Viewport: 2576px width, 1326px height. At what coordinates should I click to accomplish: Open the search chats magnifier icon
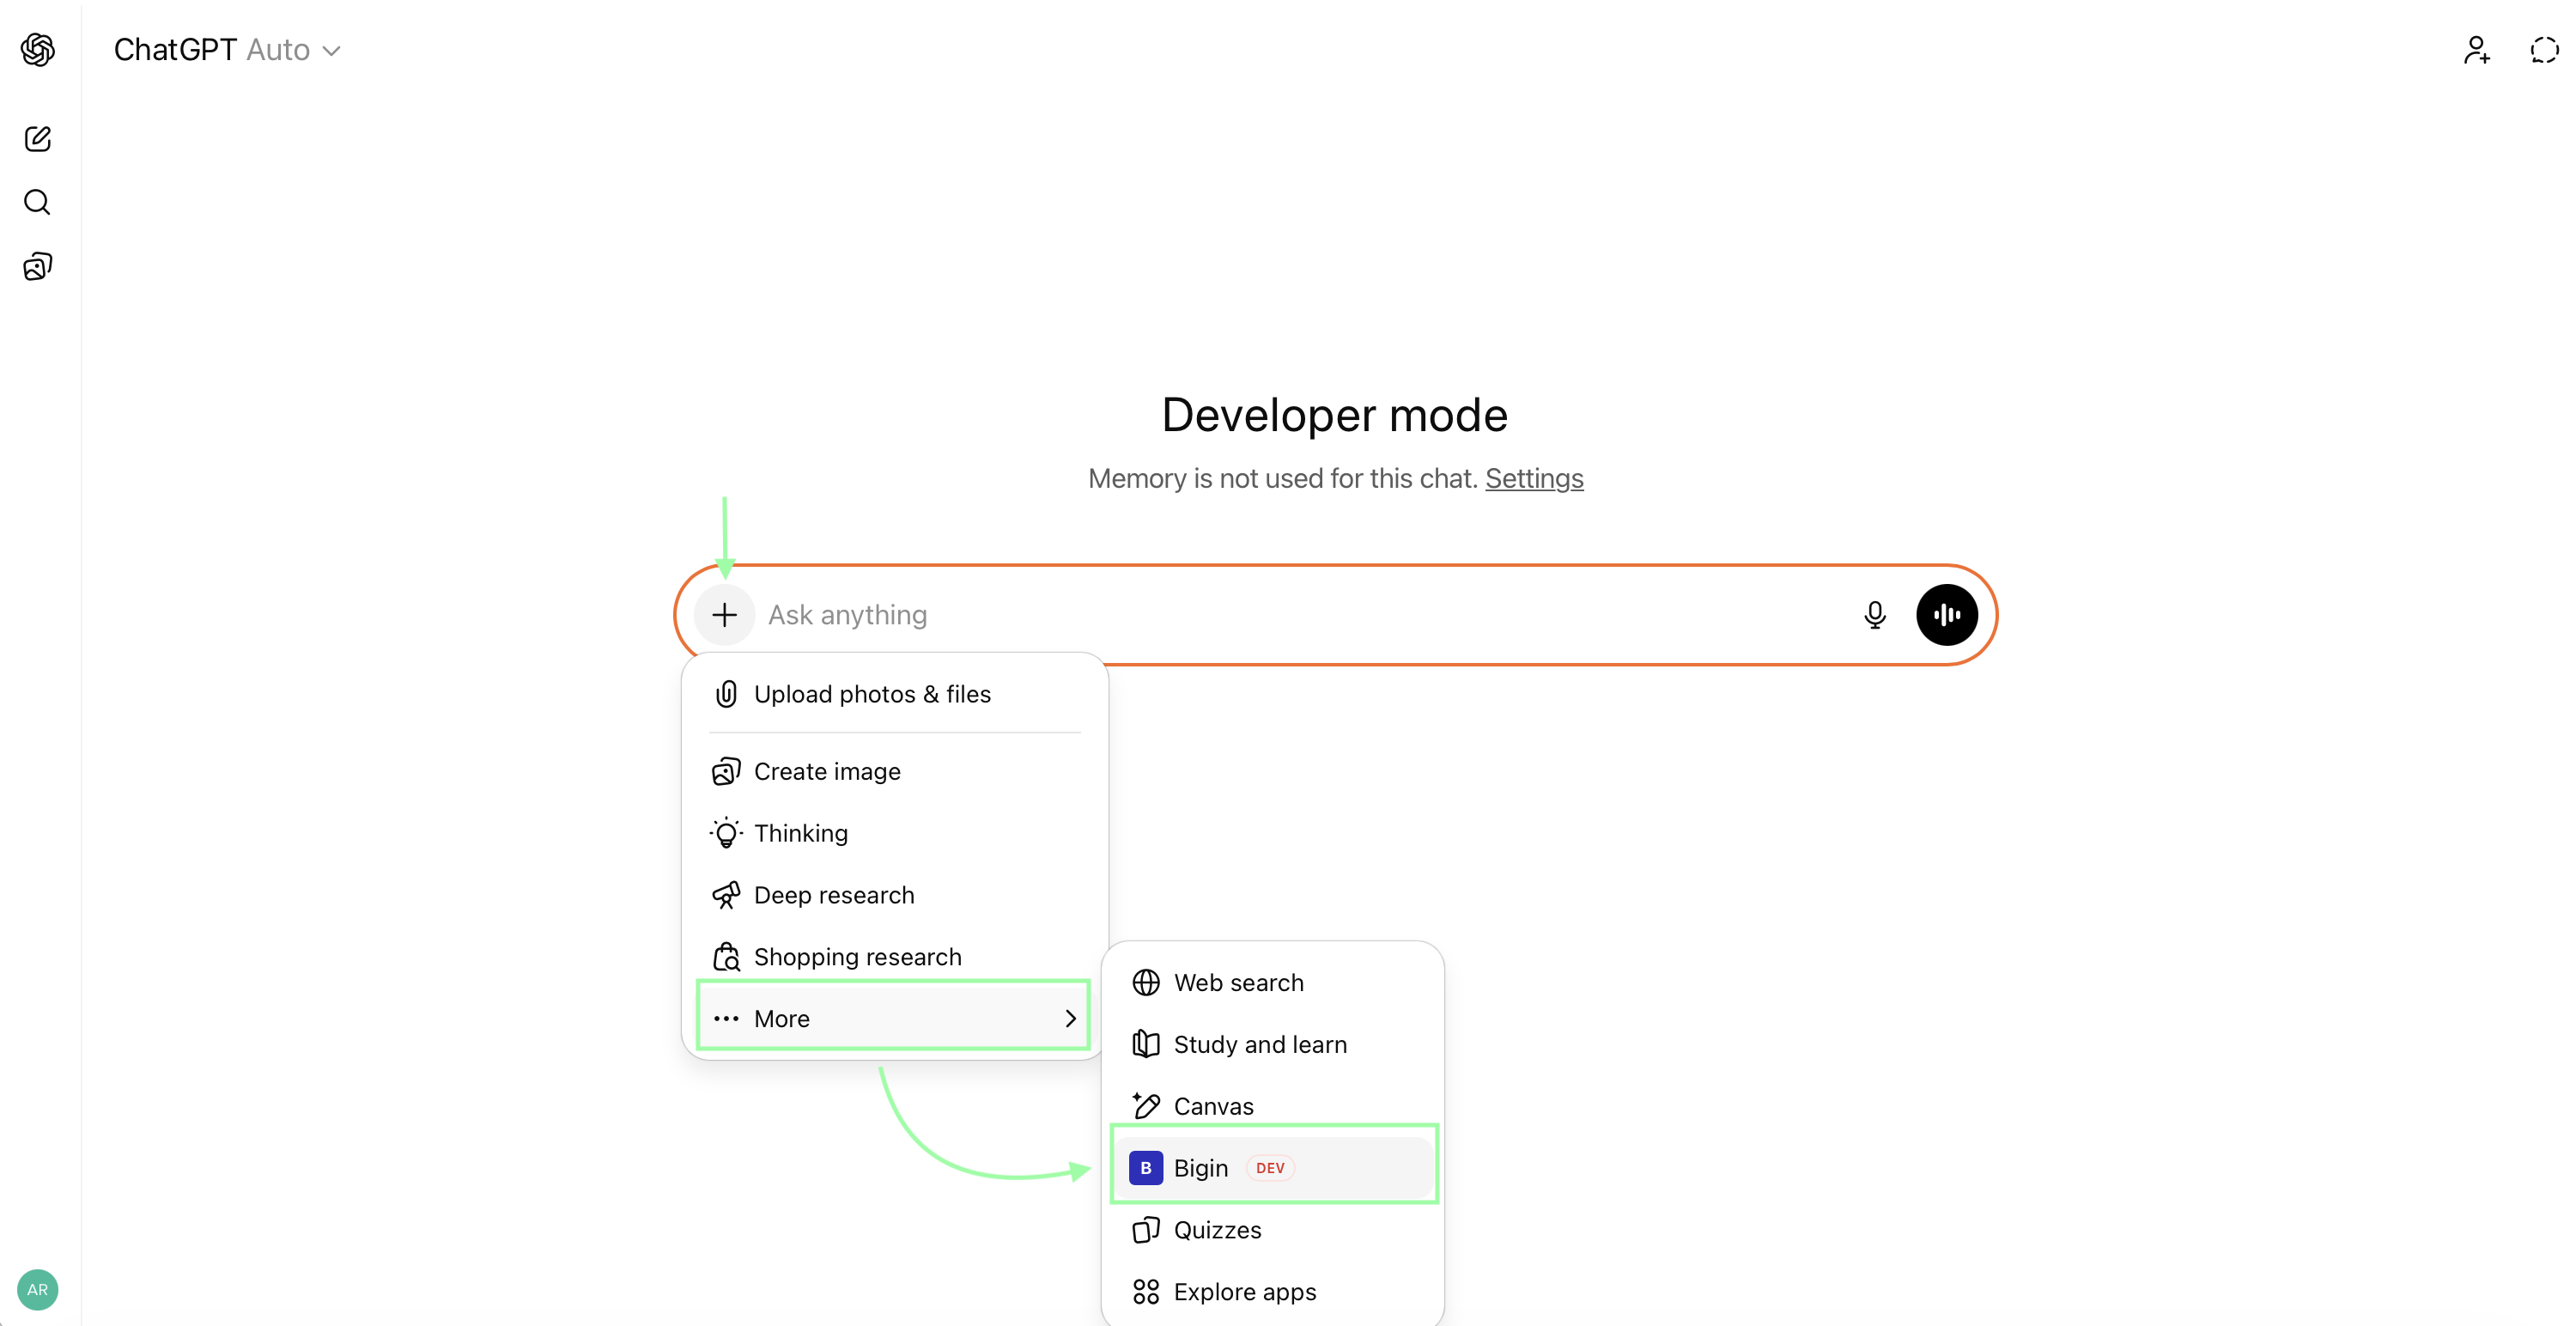[x=38, y=202]
